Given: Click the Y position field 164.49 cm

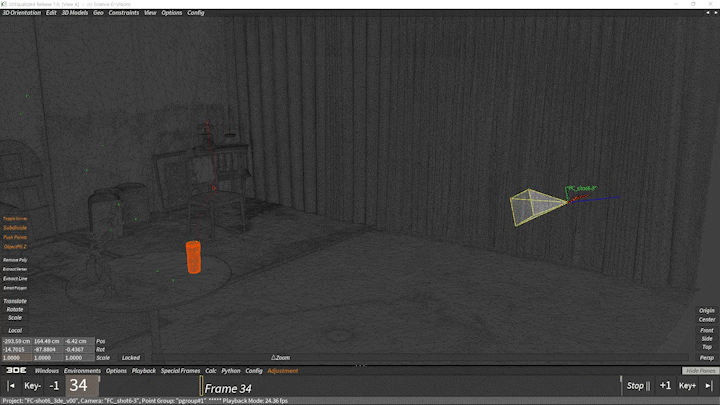Looking at the screenshot, I should point(47,341).
